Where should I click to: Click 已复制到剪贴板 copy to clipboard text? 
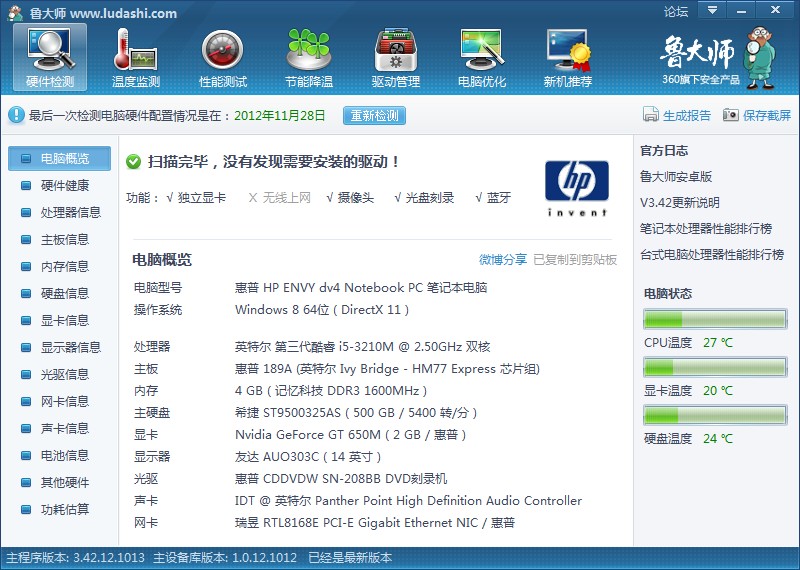click(575, 259)
